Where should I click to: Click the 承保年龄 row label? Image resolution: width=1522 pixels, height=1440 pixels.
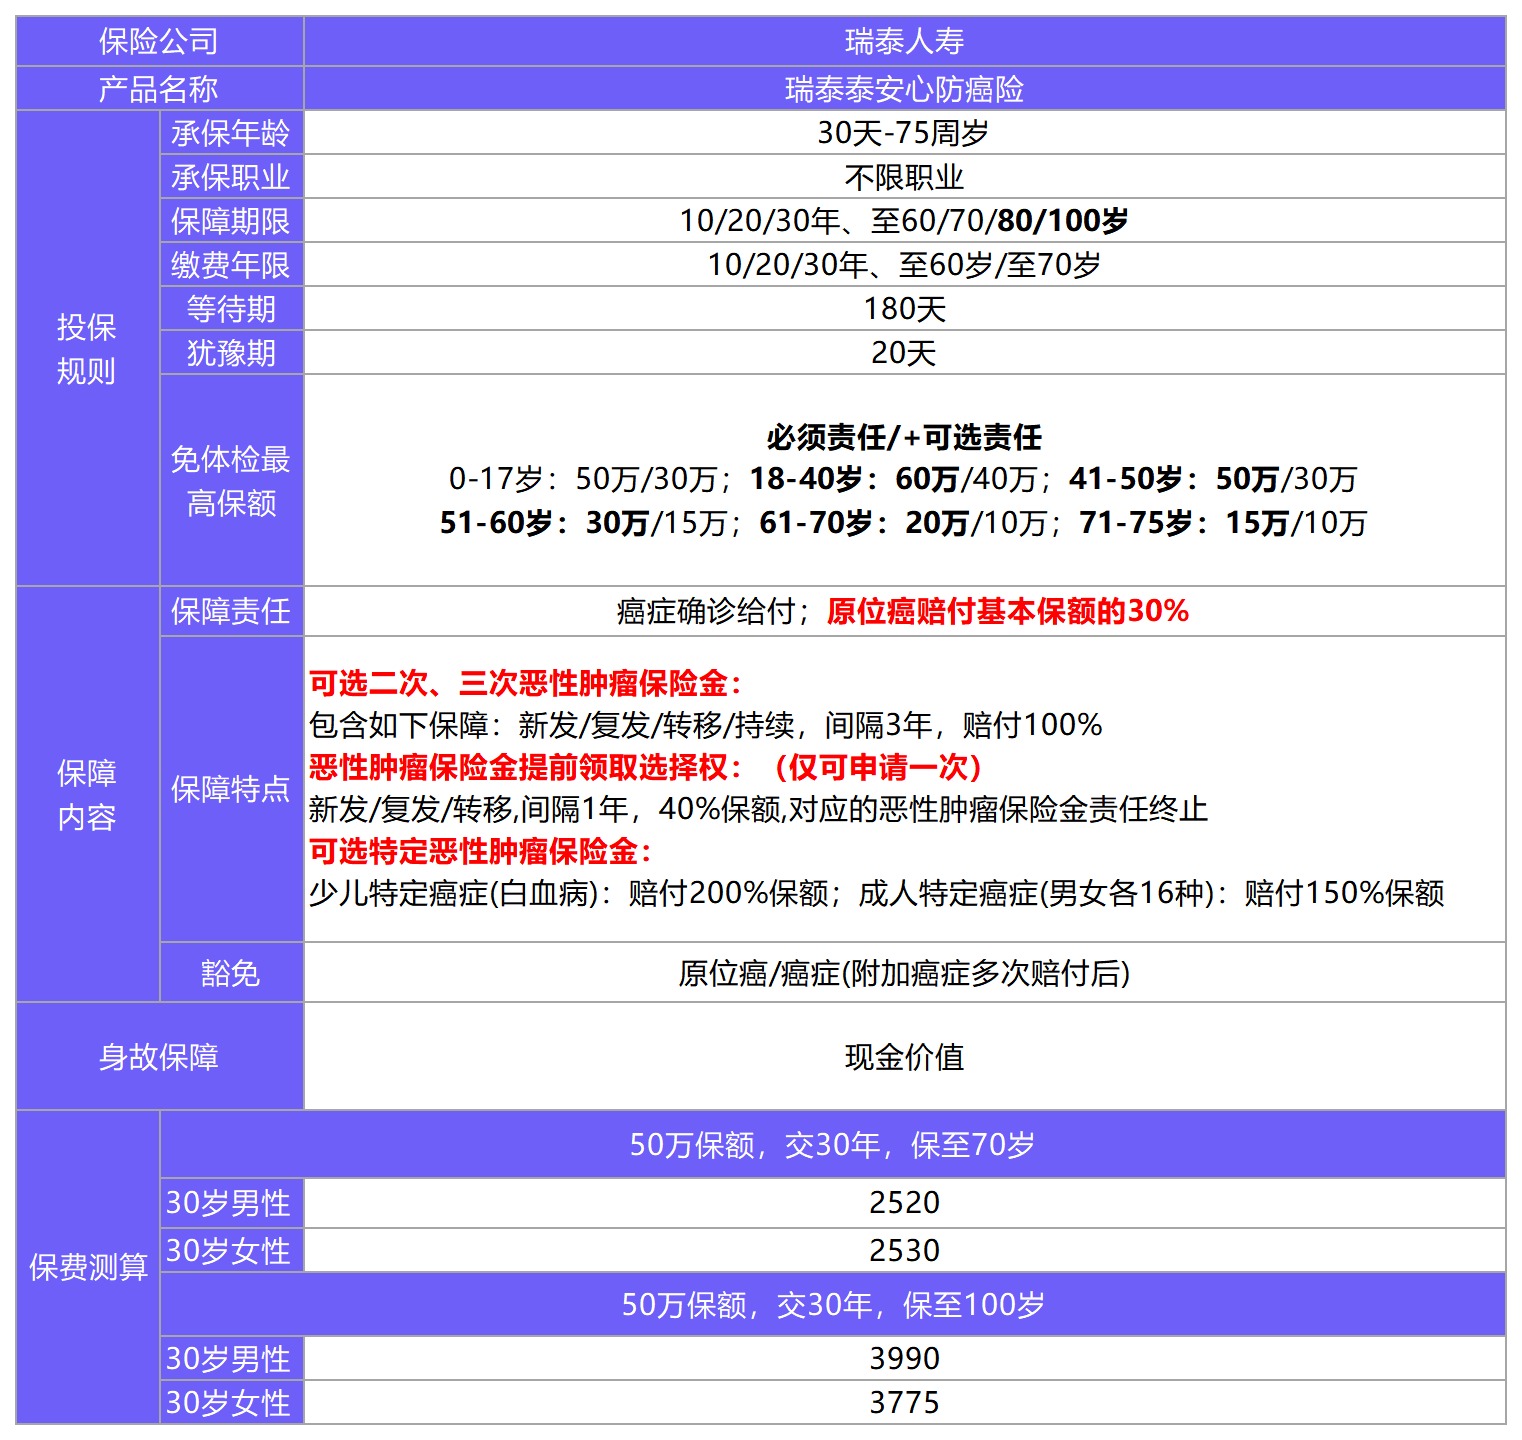coord(230,133)
